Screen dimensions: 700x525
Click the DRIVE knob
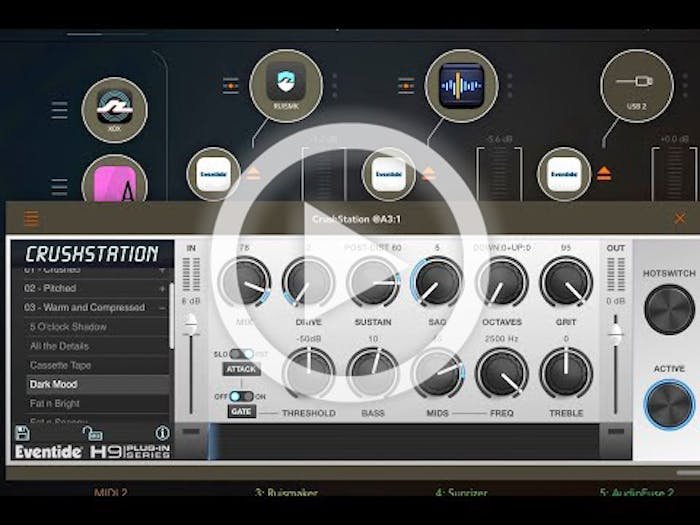[x=308, y=282]
